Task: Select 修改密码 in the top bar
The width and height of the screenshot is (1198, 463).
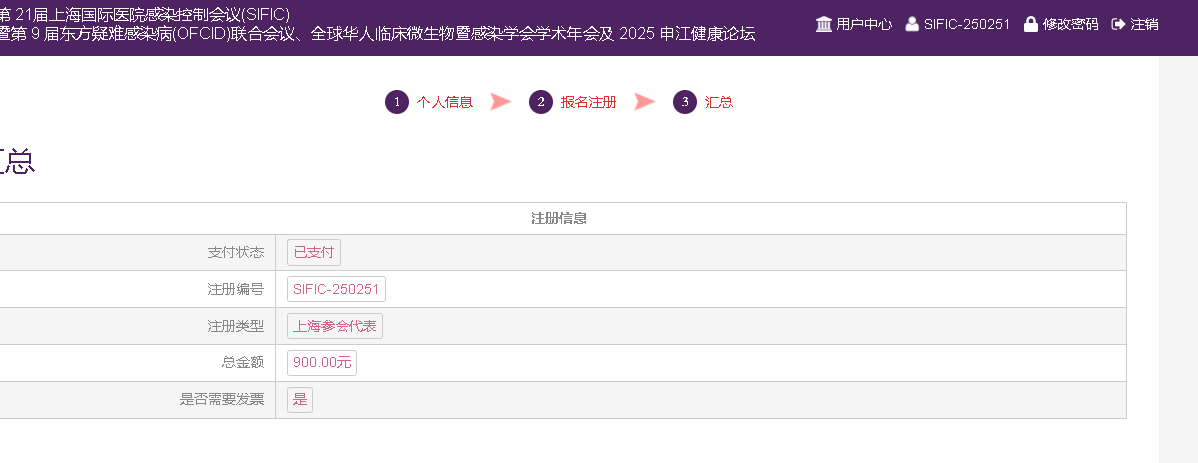Action: click(x=1070, y=24)
